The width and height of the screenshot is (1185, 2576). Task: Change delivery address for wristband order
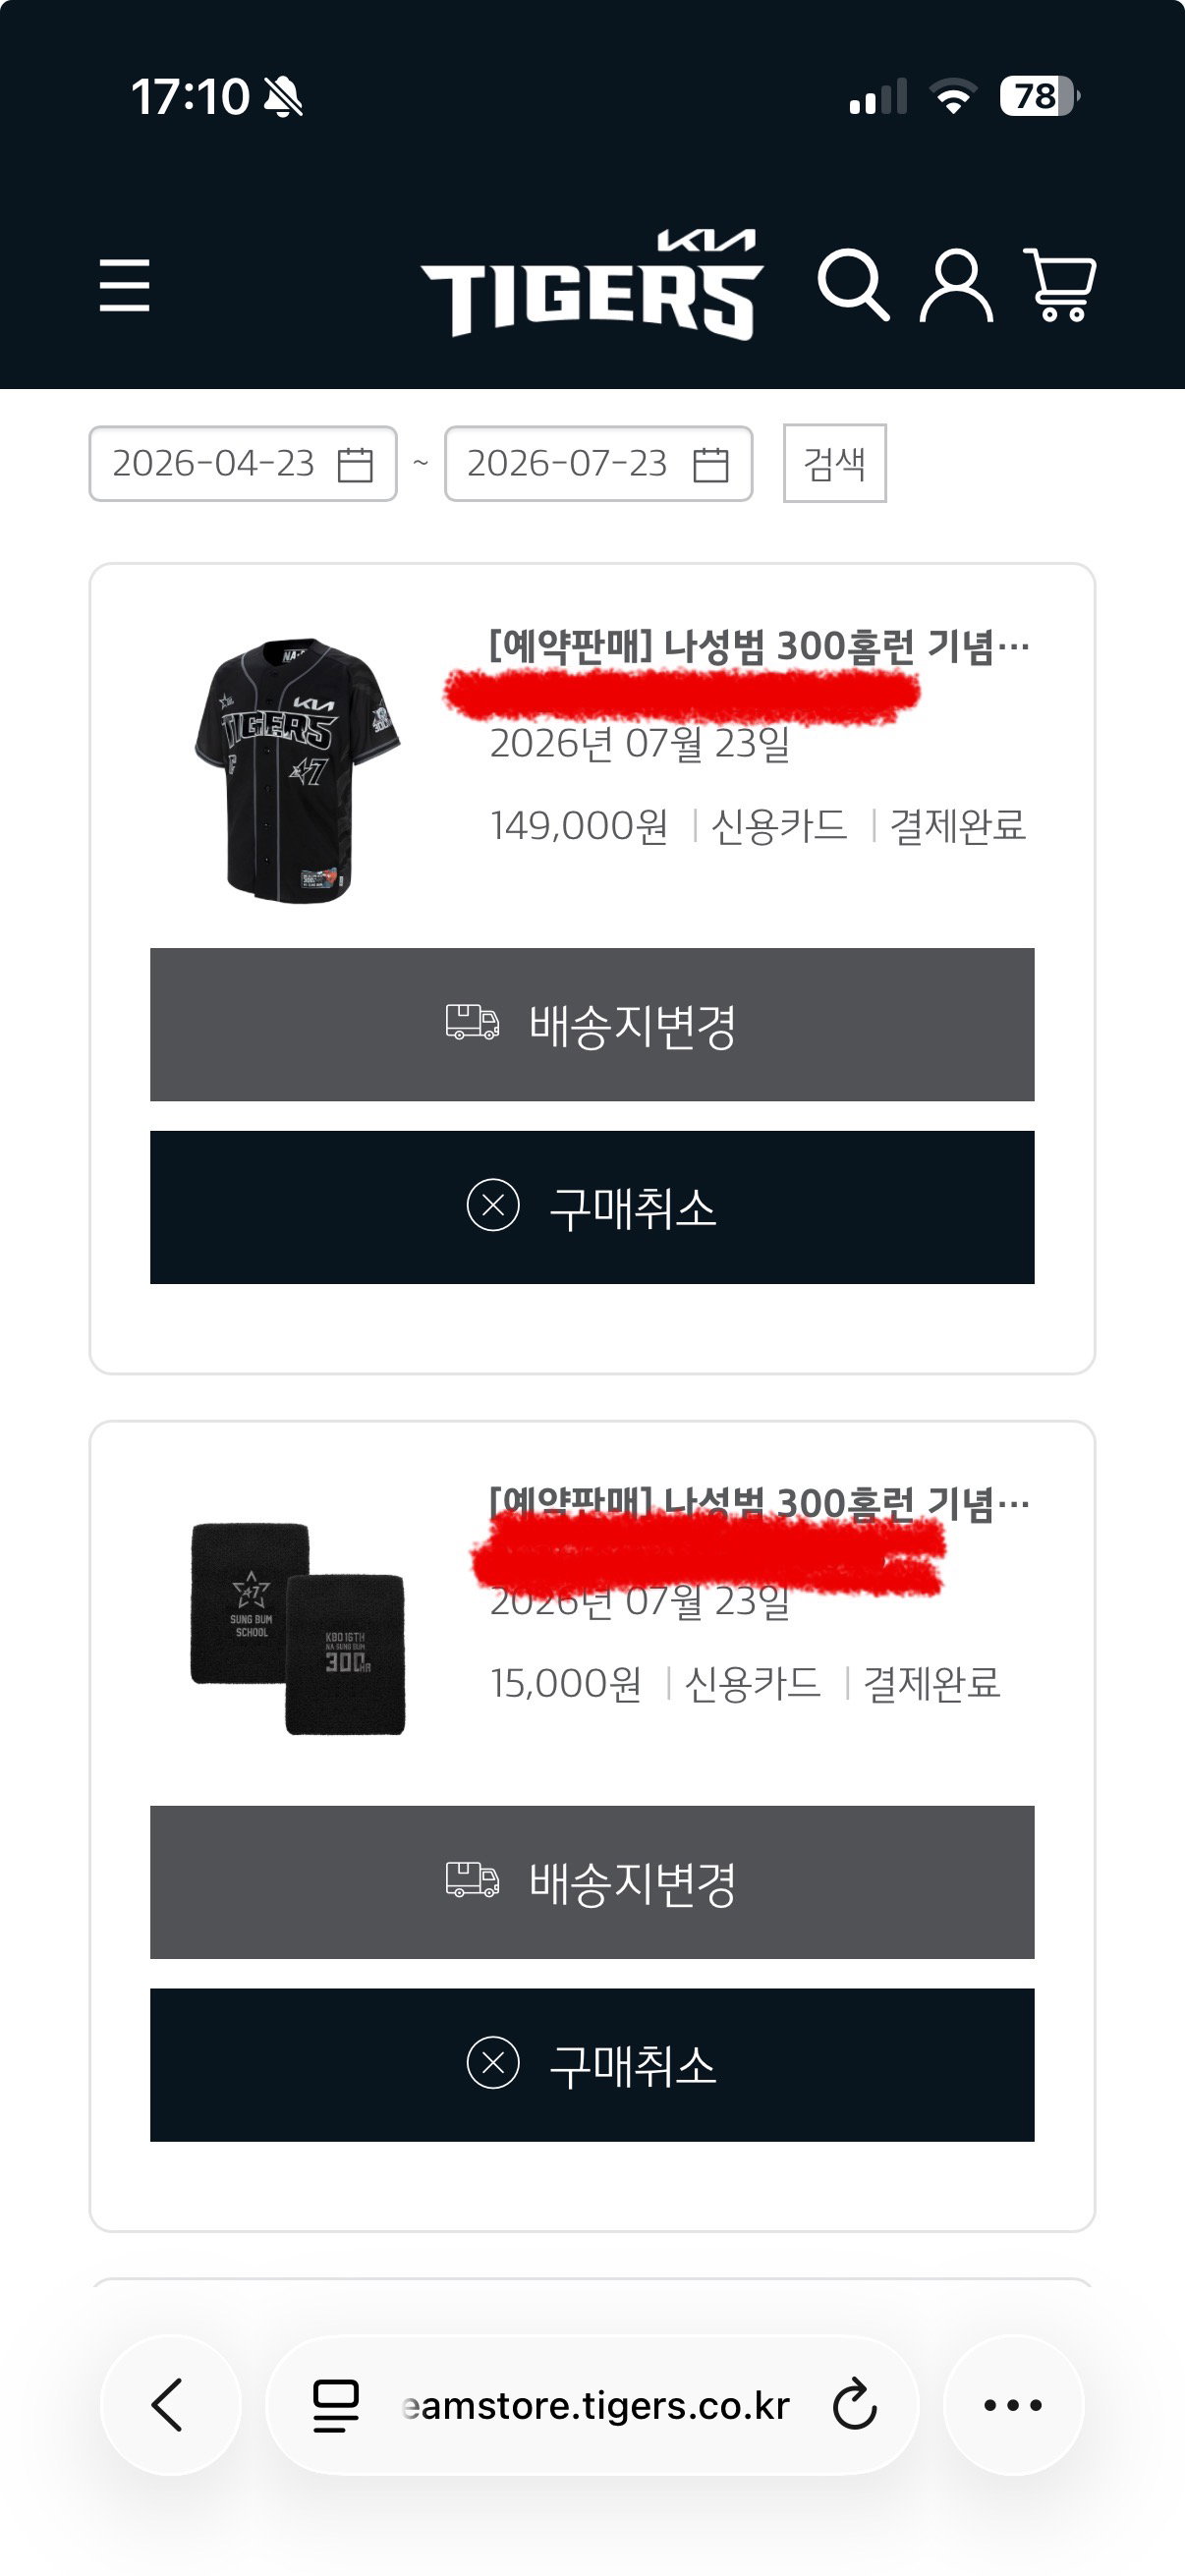coord(592,1883)
